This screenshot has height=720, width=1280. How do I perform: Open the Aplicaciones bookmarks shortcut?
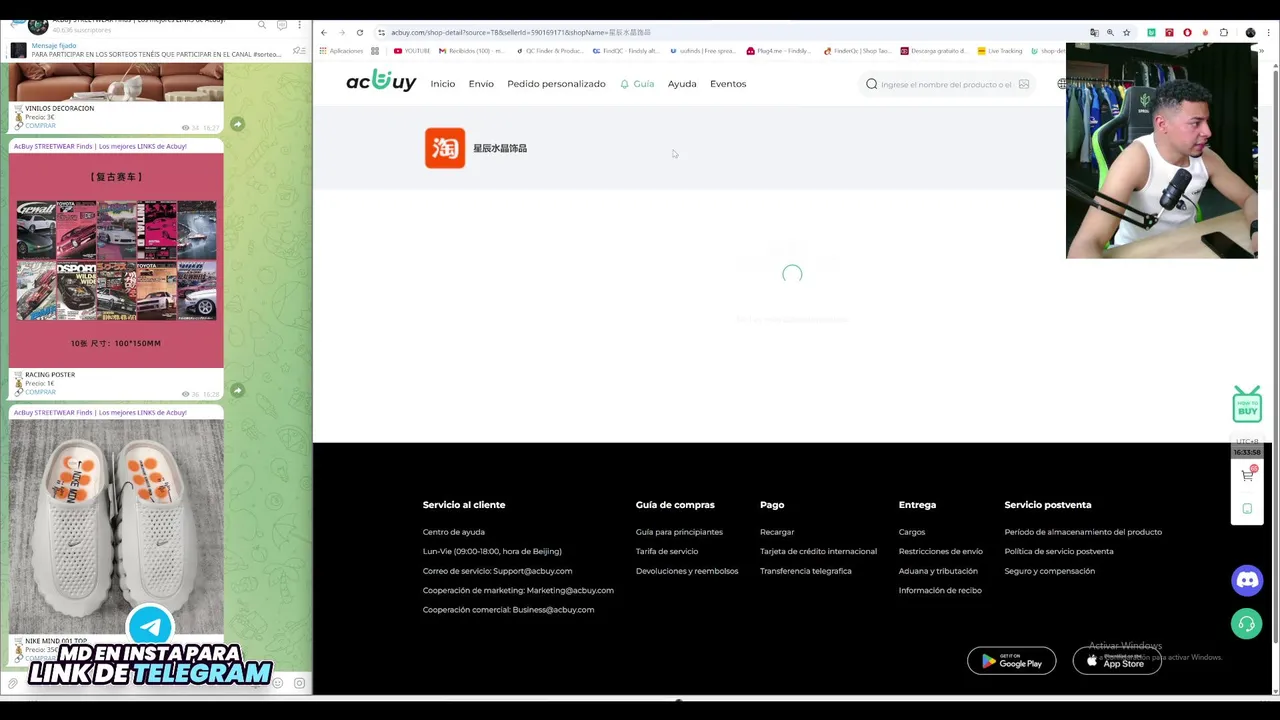pyautogui.click(x=341, y=51)
